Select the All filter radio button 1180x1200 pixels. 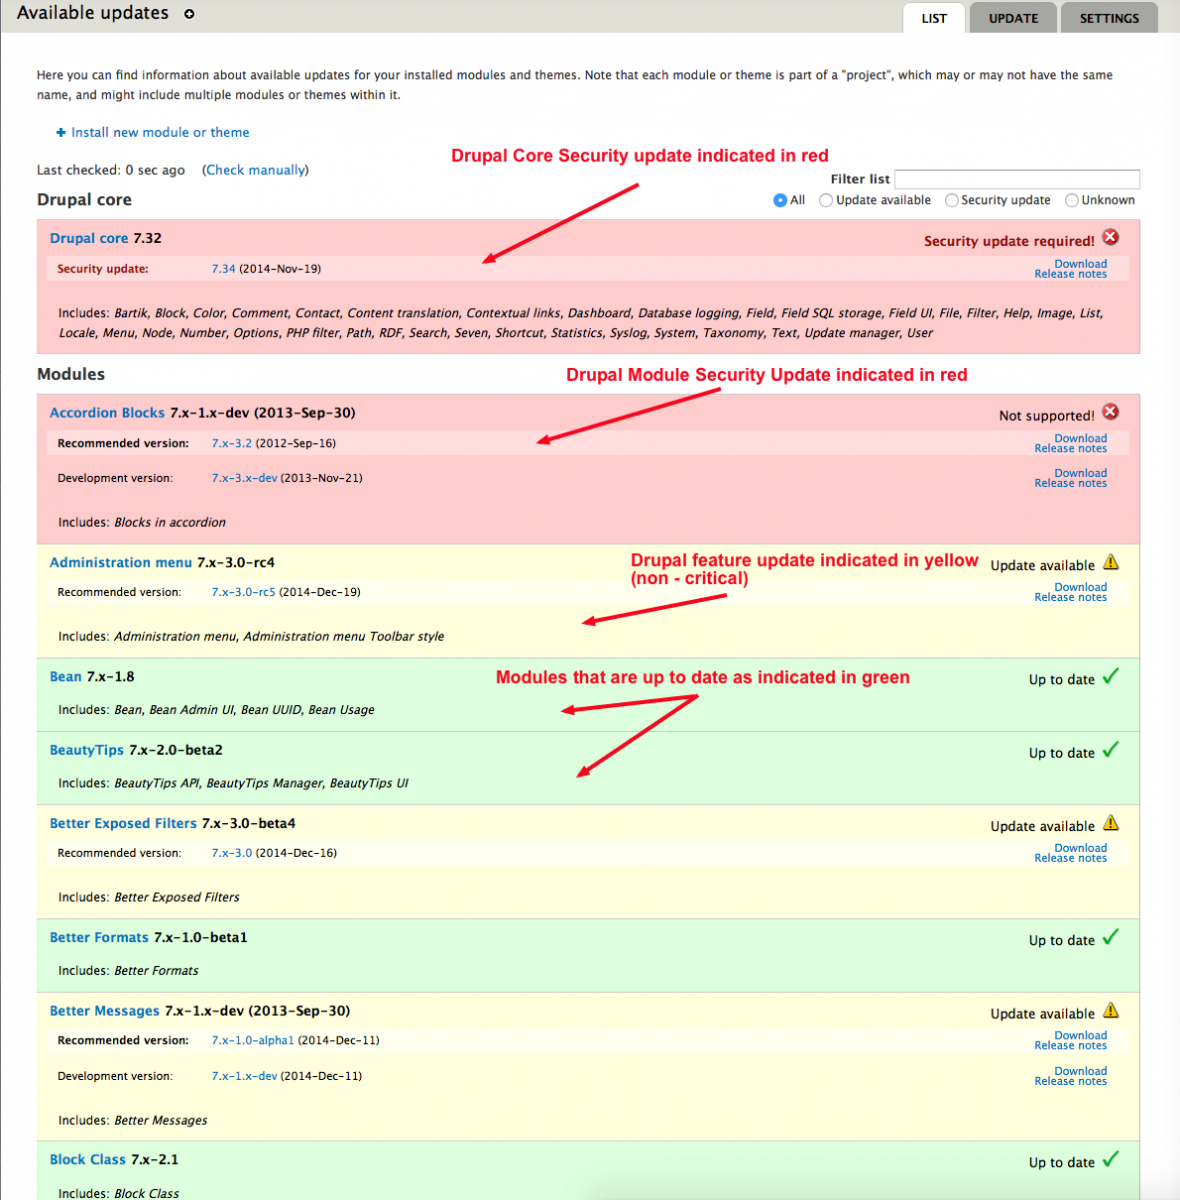780,200
